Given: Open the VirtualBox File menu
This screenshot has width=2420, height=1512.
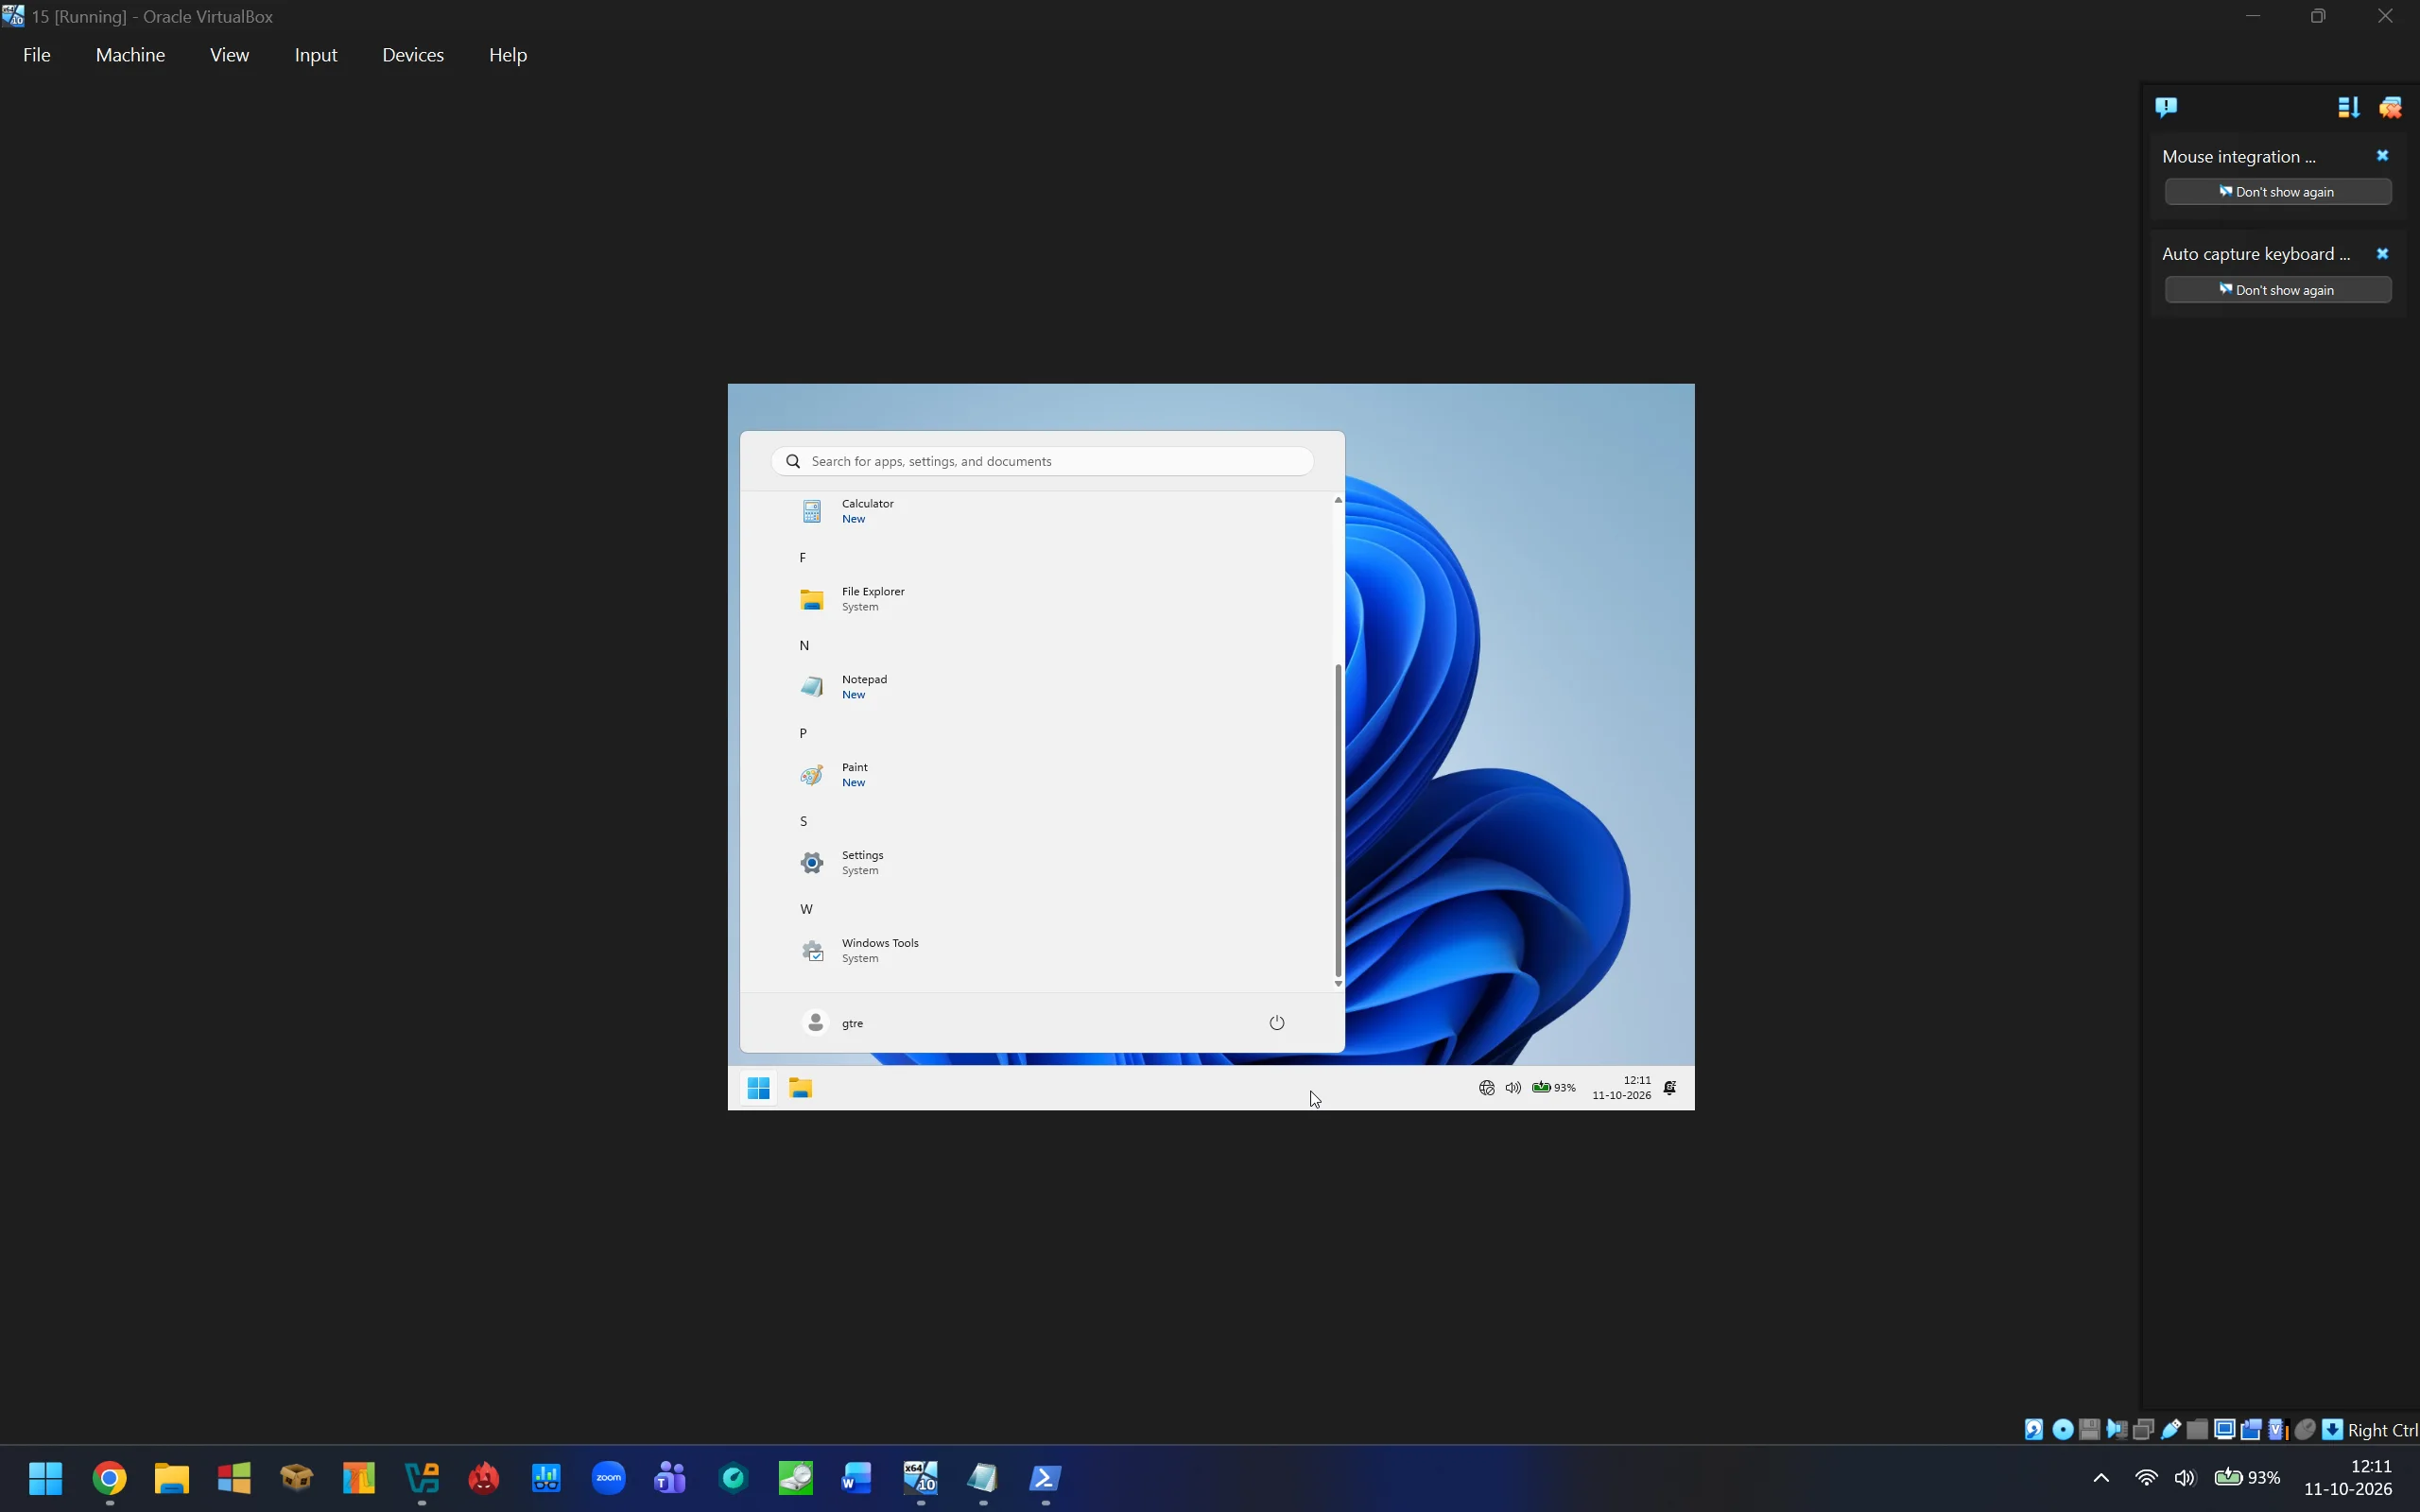Looking at the screenshot, I should 36,55.
